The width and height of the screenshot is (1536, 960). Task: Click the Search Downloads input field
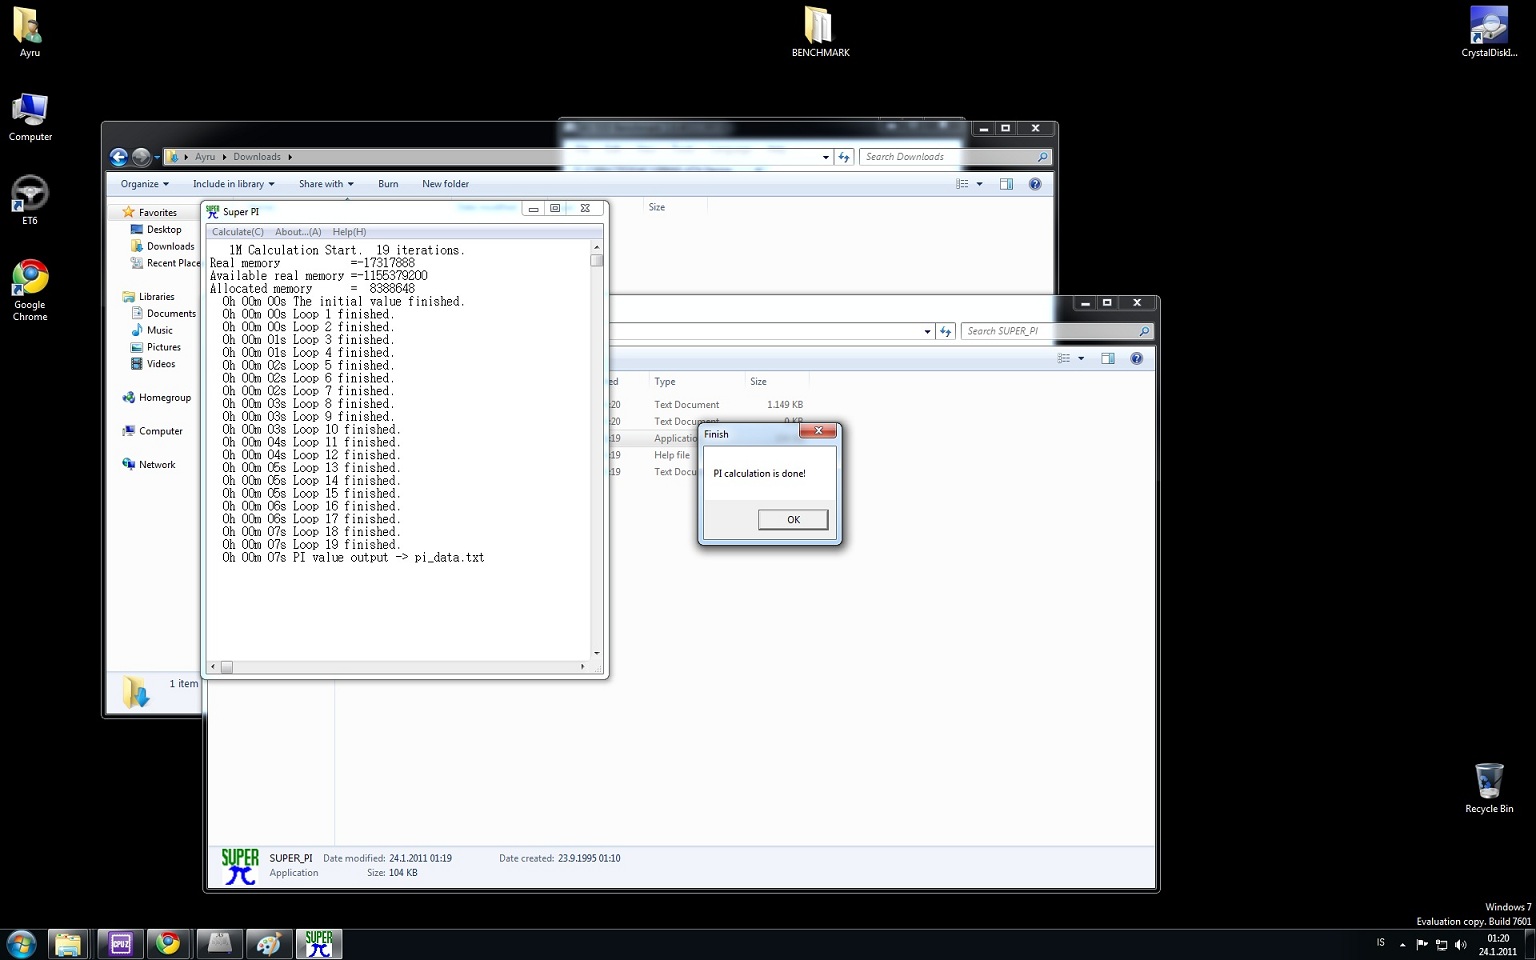tap(948, 157)
